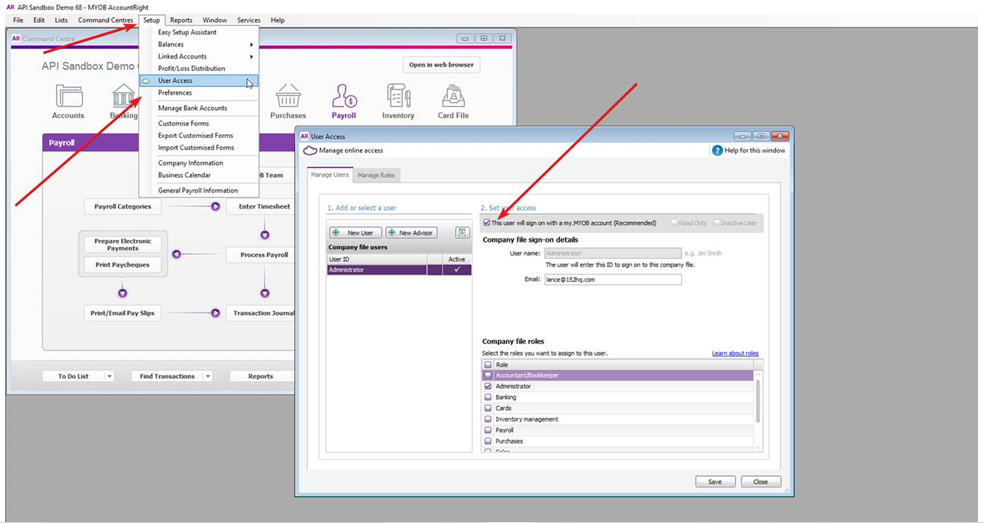Open the File menu
984x523 pixels.
(x=18, y=20)
